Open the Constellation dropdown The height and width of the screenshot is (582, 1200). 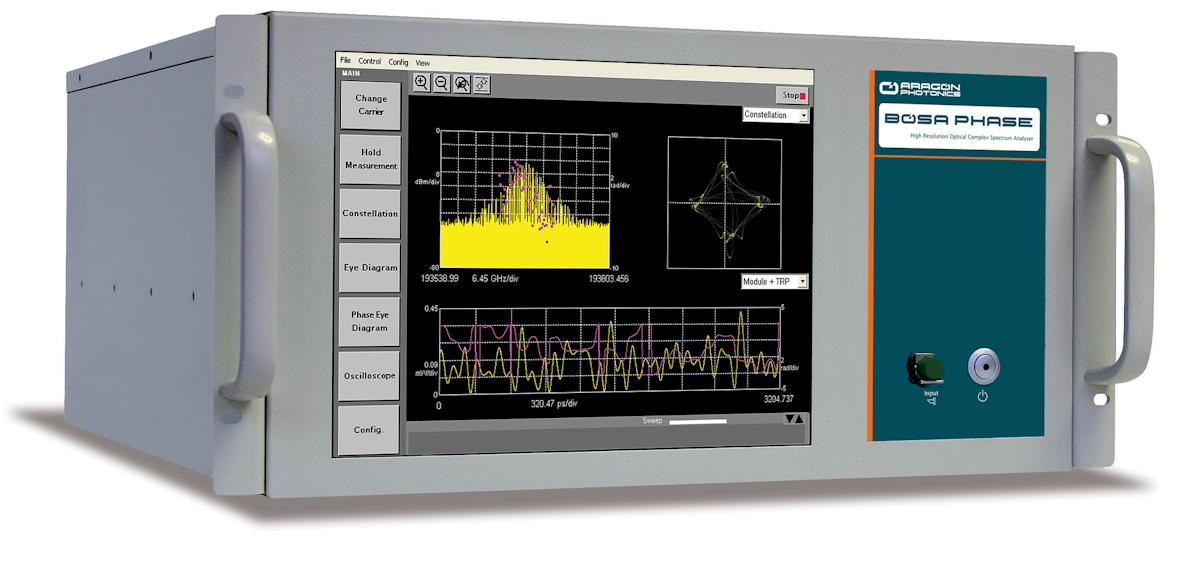775,115
